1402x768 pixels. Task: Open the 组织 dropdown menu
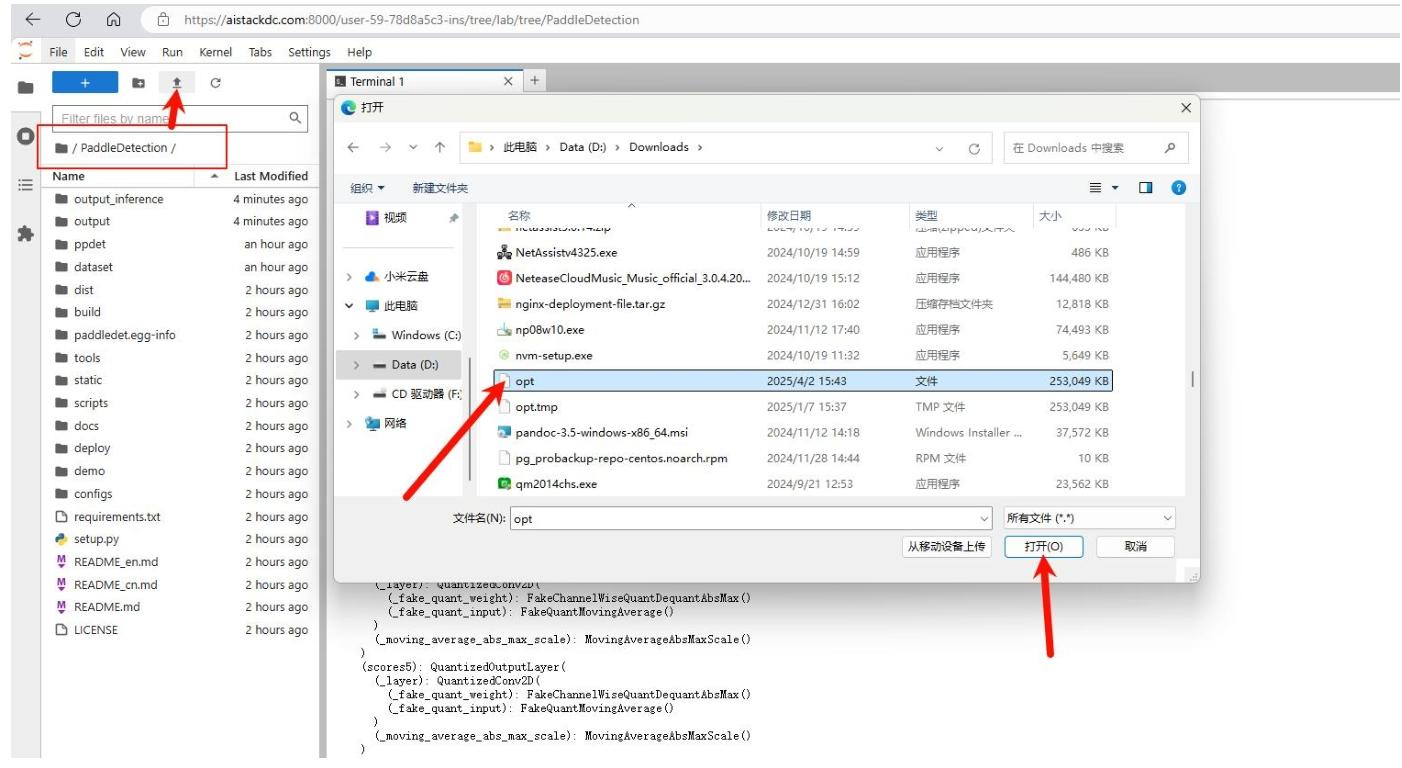[x=368, y=188]
